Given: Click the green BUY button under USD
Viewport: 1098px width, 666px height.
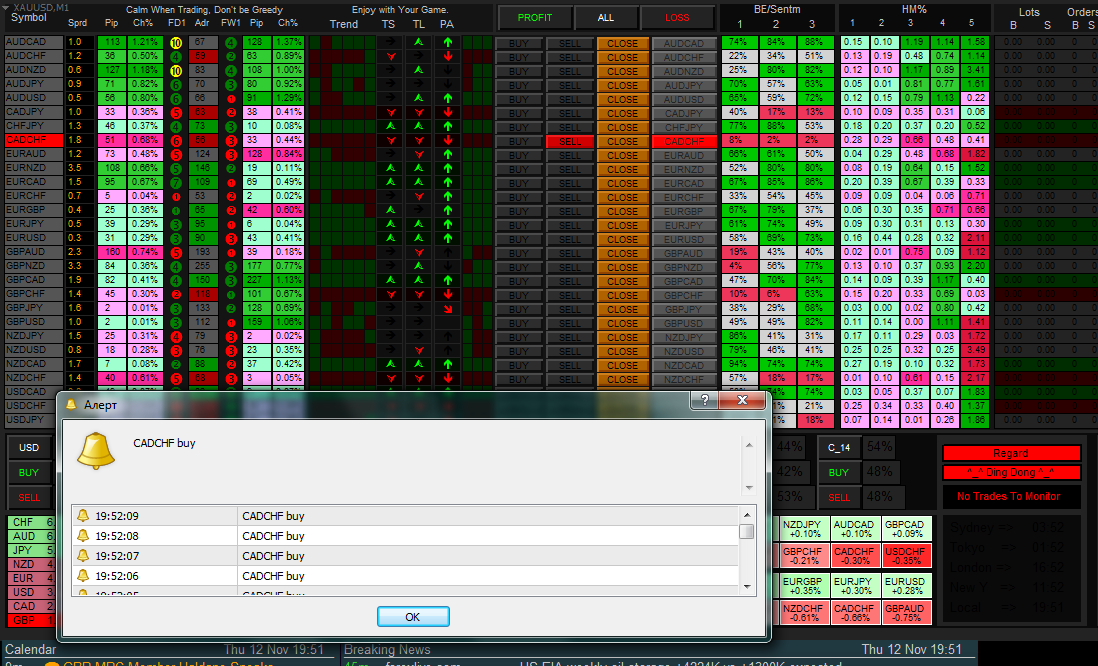Looking at the screenshot, I should (x=29, y=473).
